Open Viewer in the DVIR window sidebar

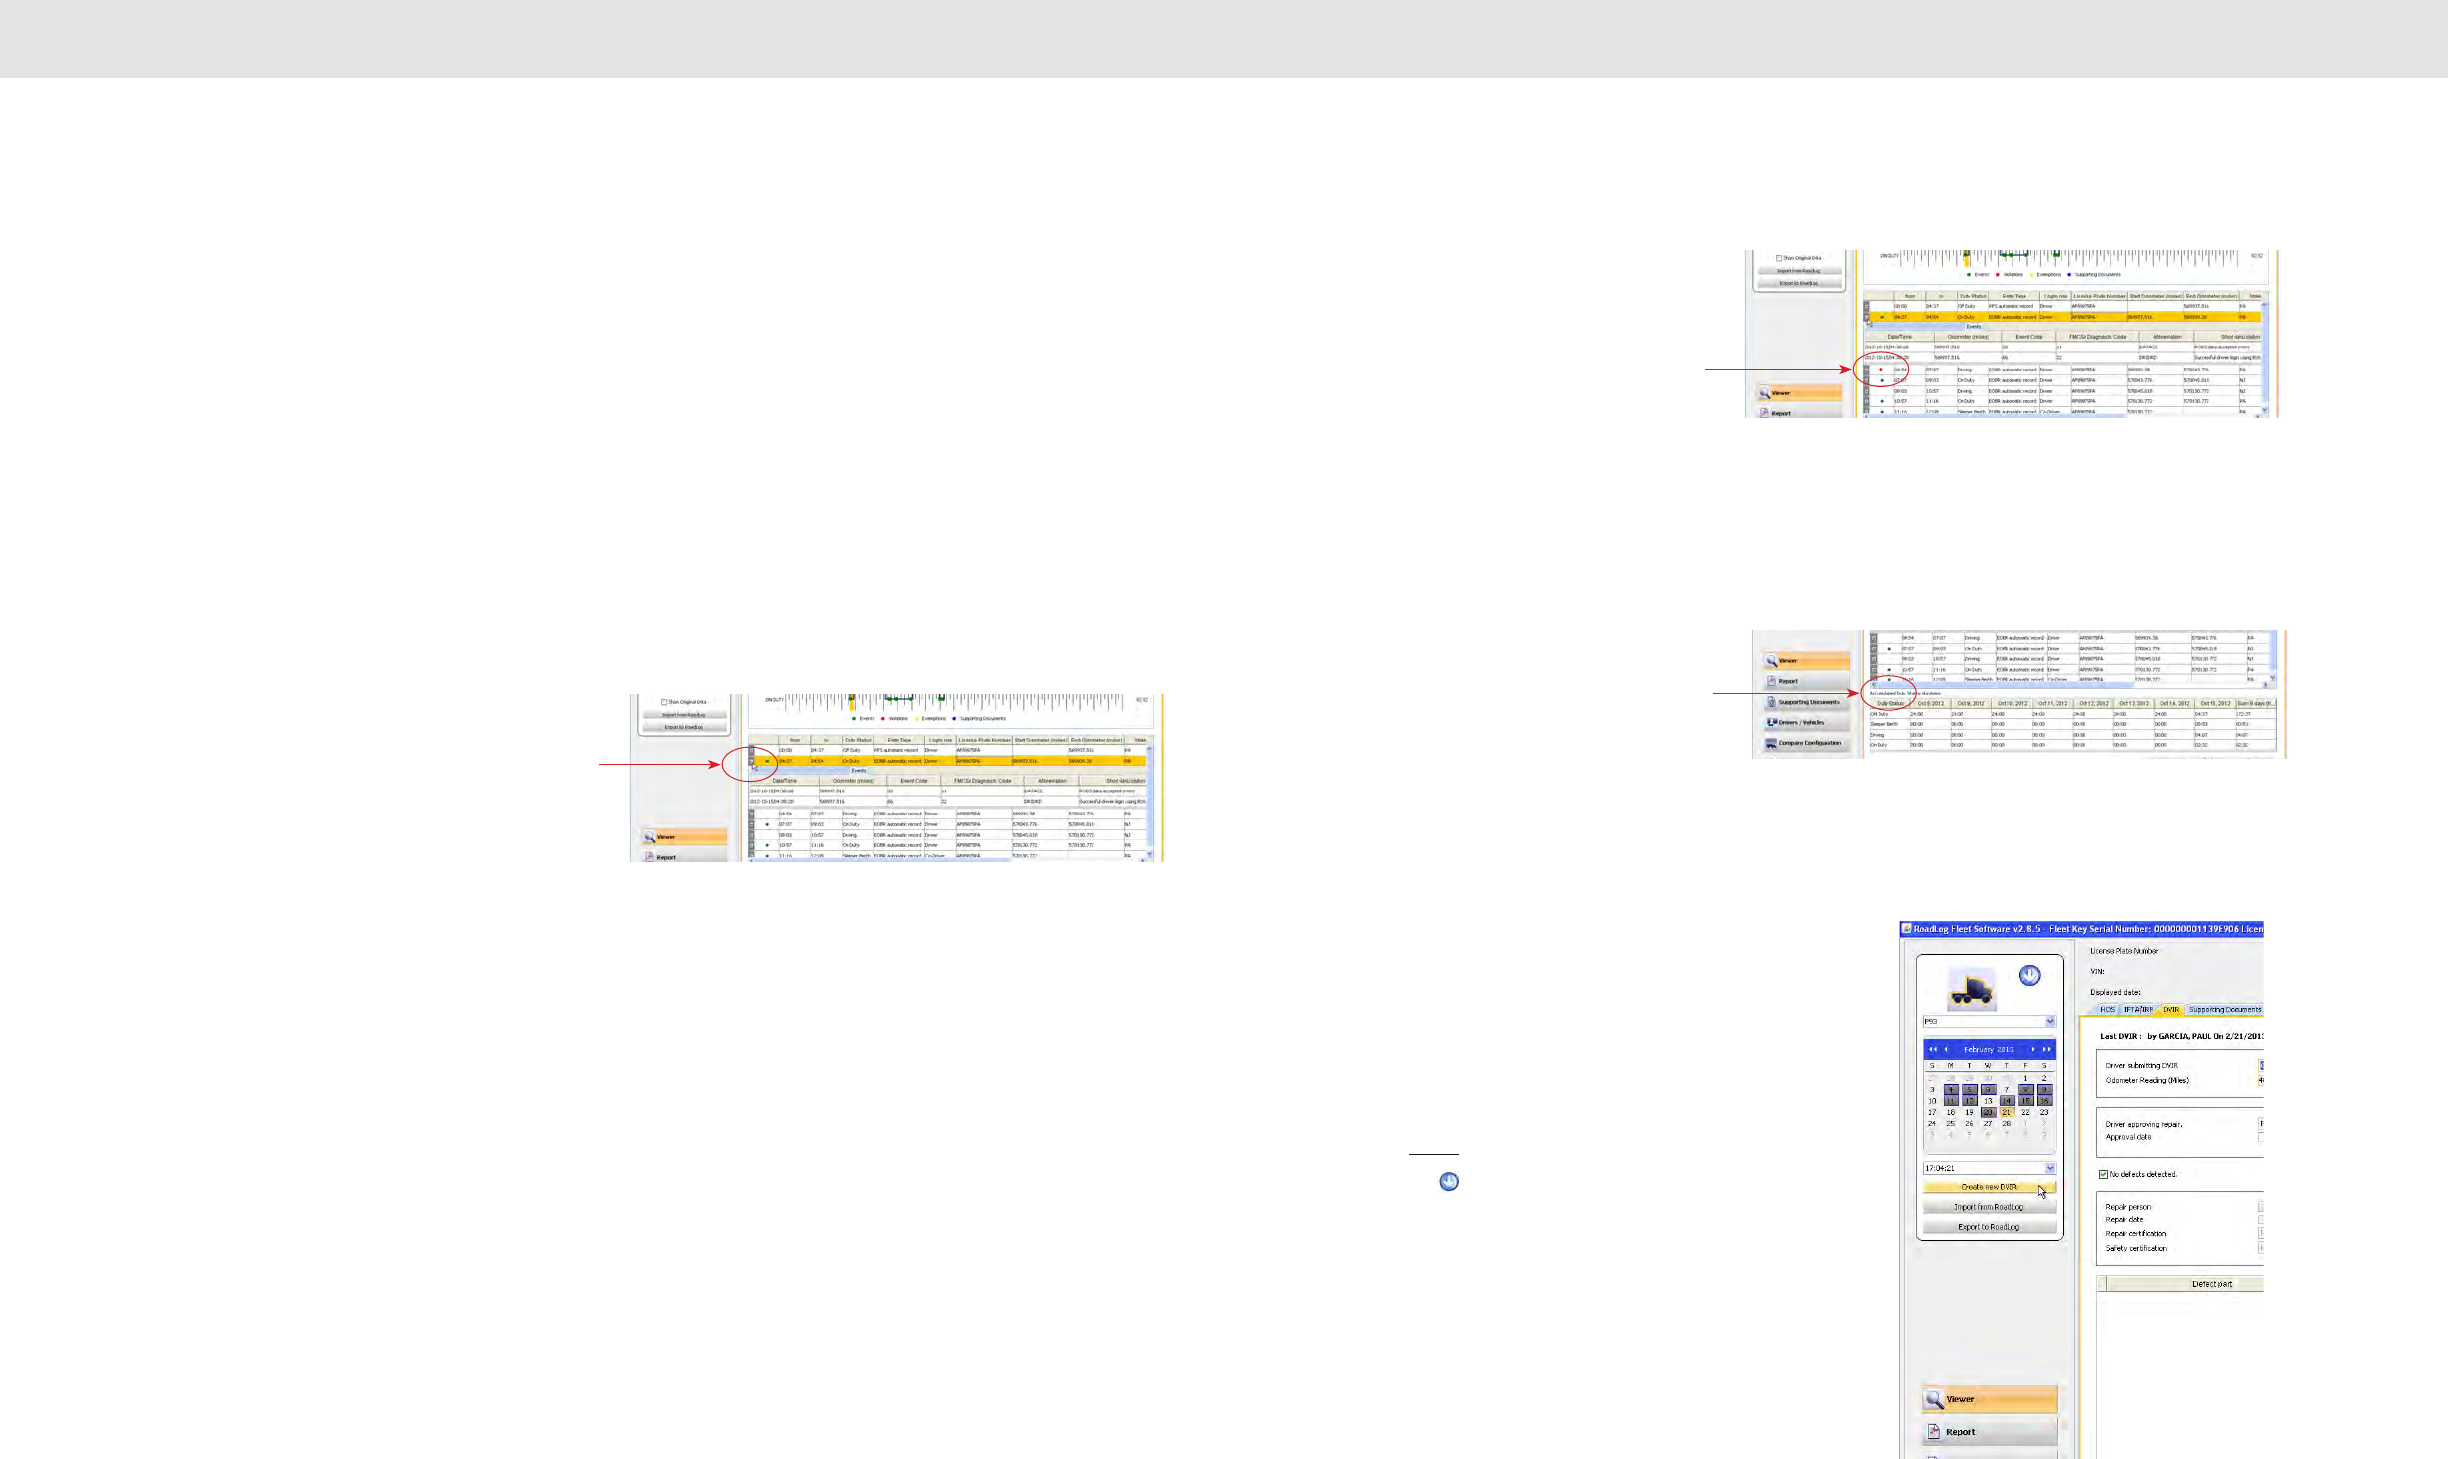(x=1989, y=1399)
